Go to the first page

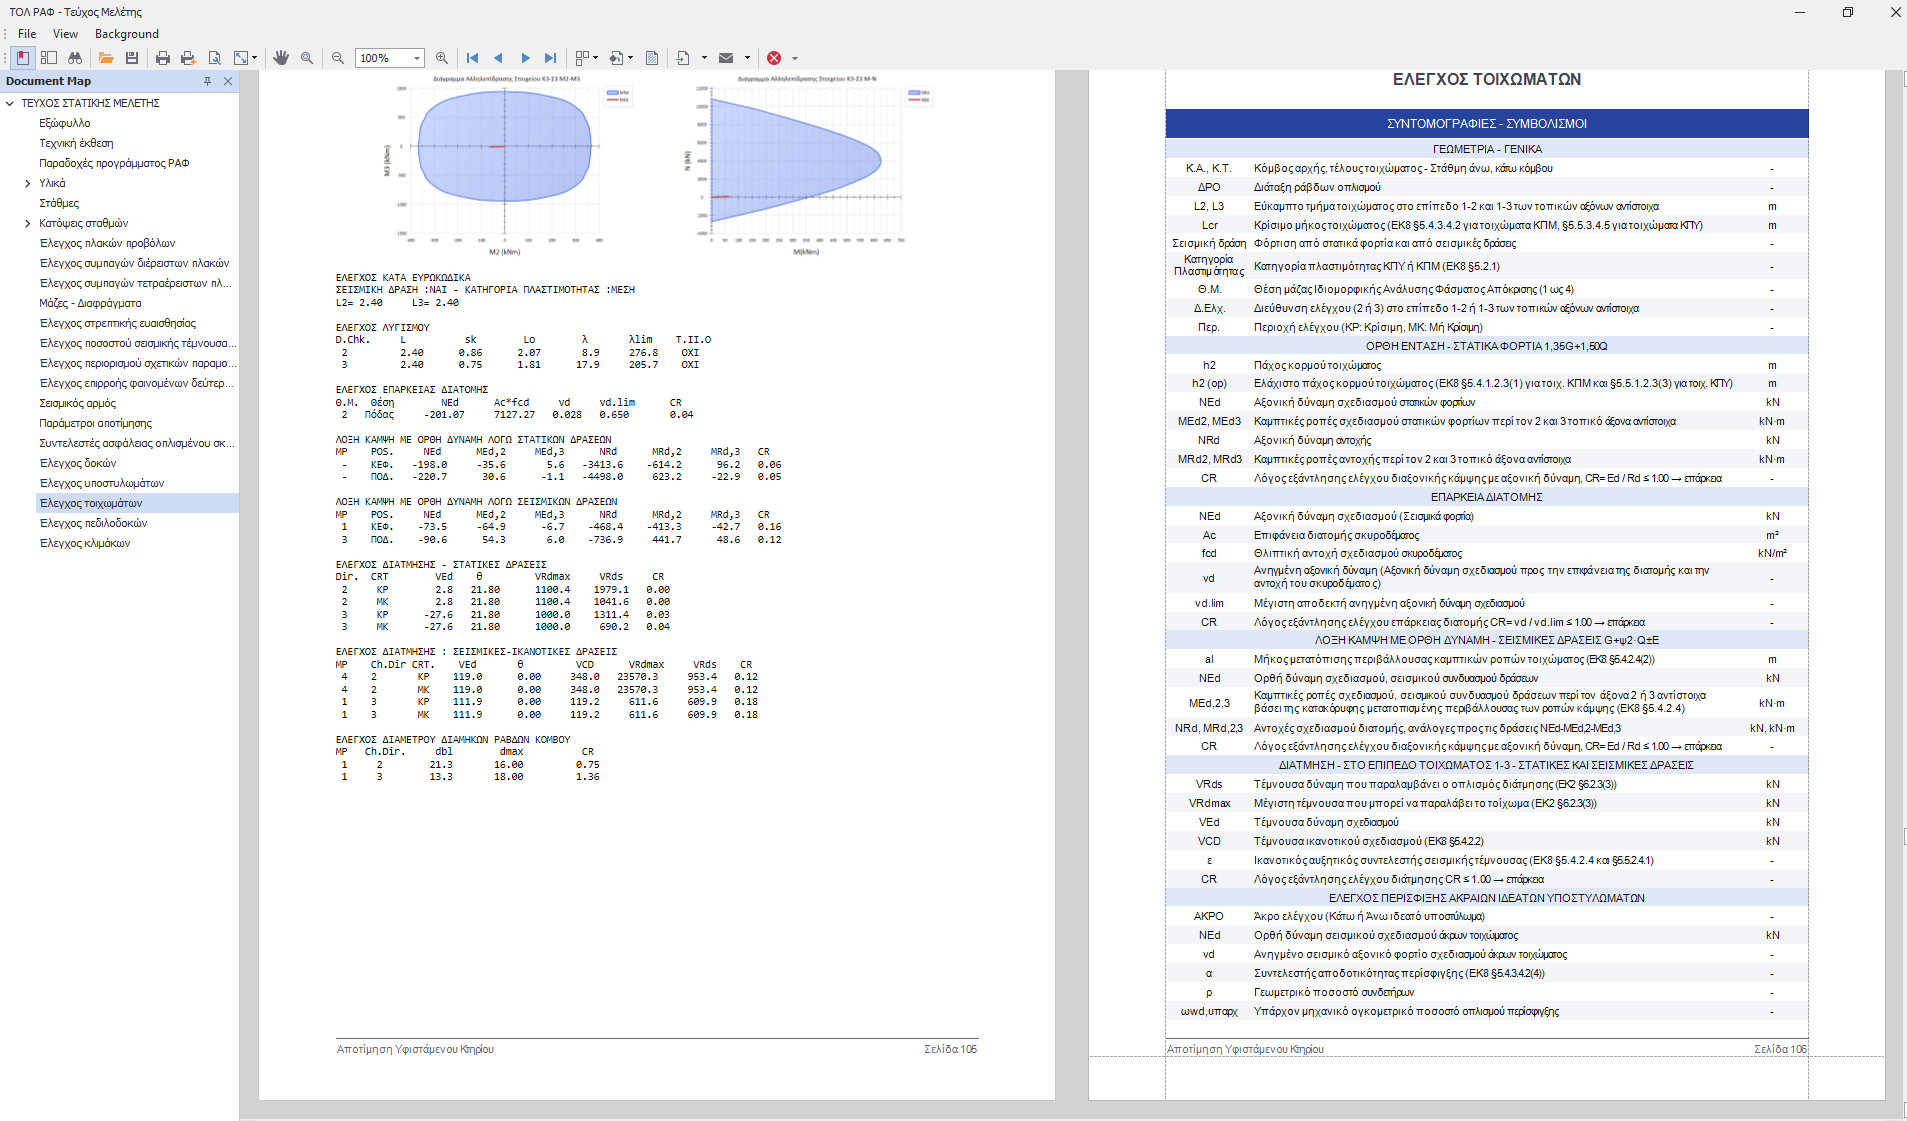coord(472,58)
